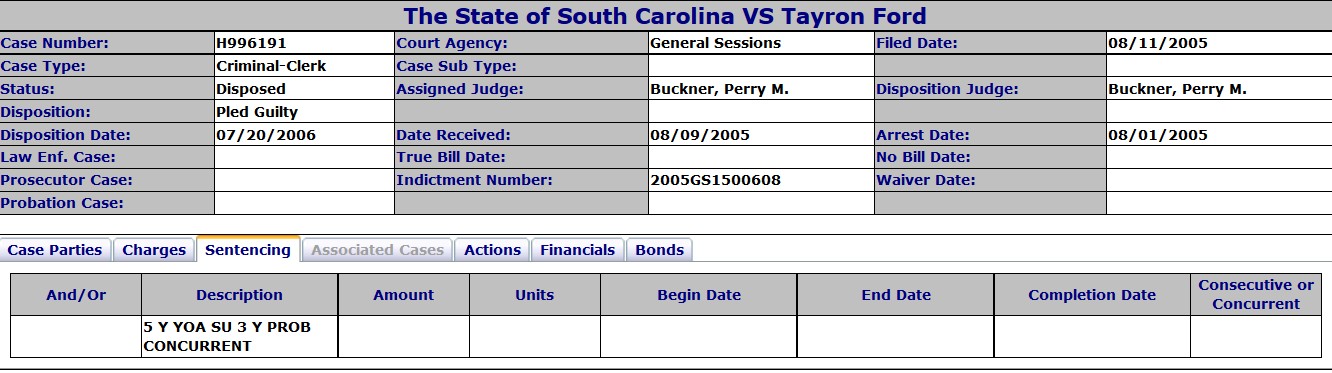Click the Amount column header

coord(404,295)
